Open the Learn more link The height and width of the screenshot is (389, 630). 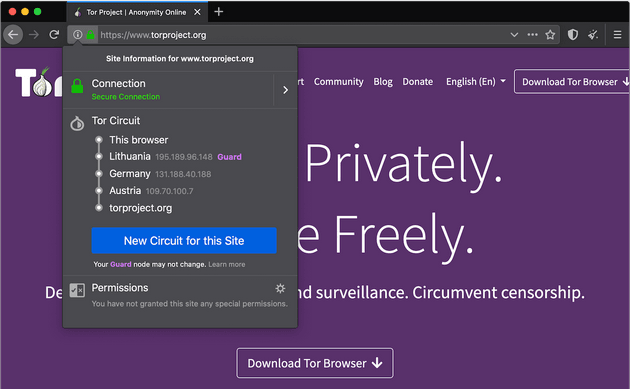[227, 264]
